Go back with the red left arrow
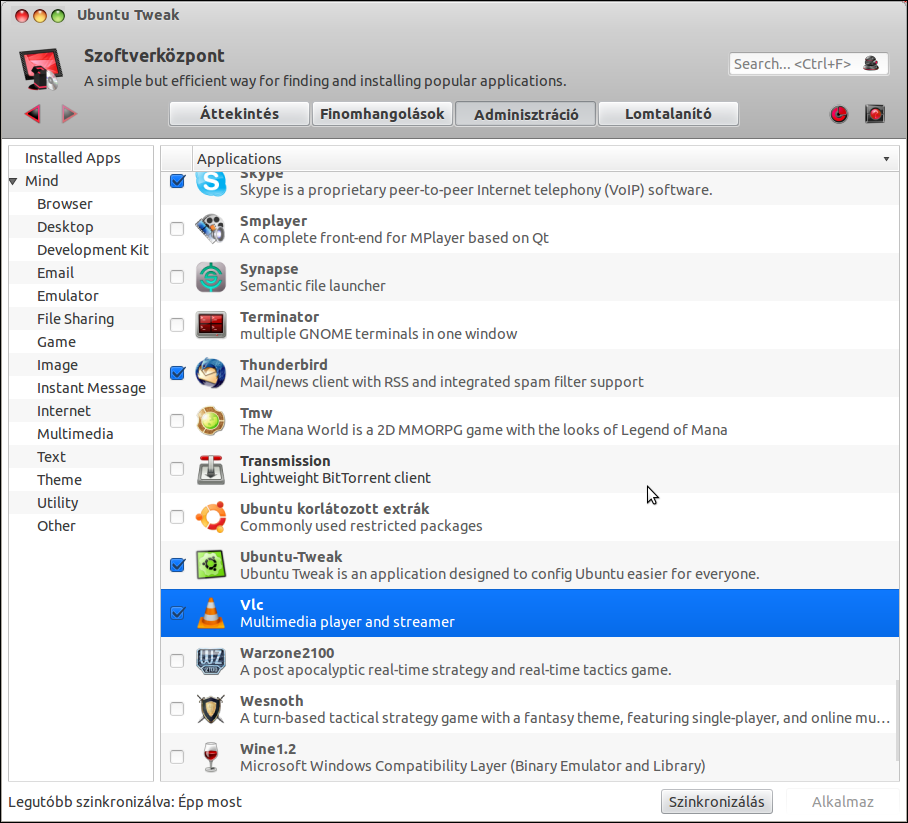The width and height of the screenshot is (908, 823). tap(33, 114)
